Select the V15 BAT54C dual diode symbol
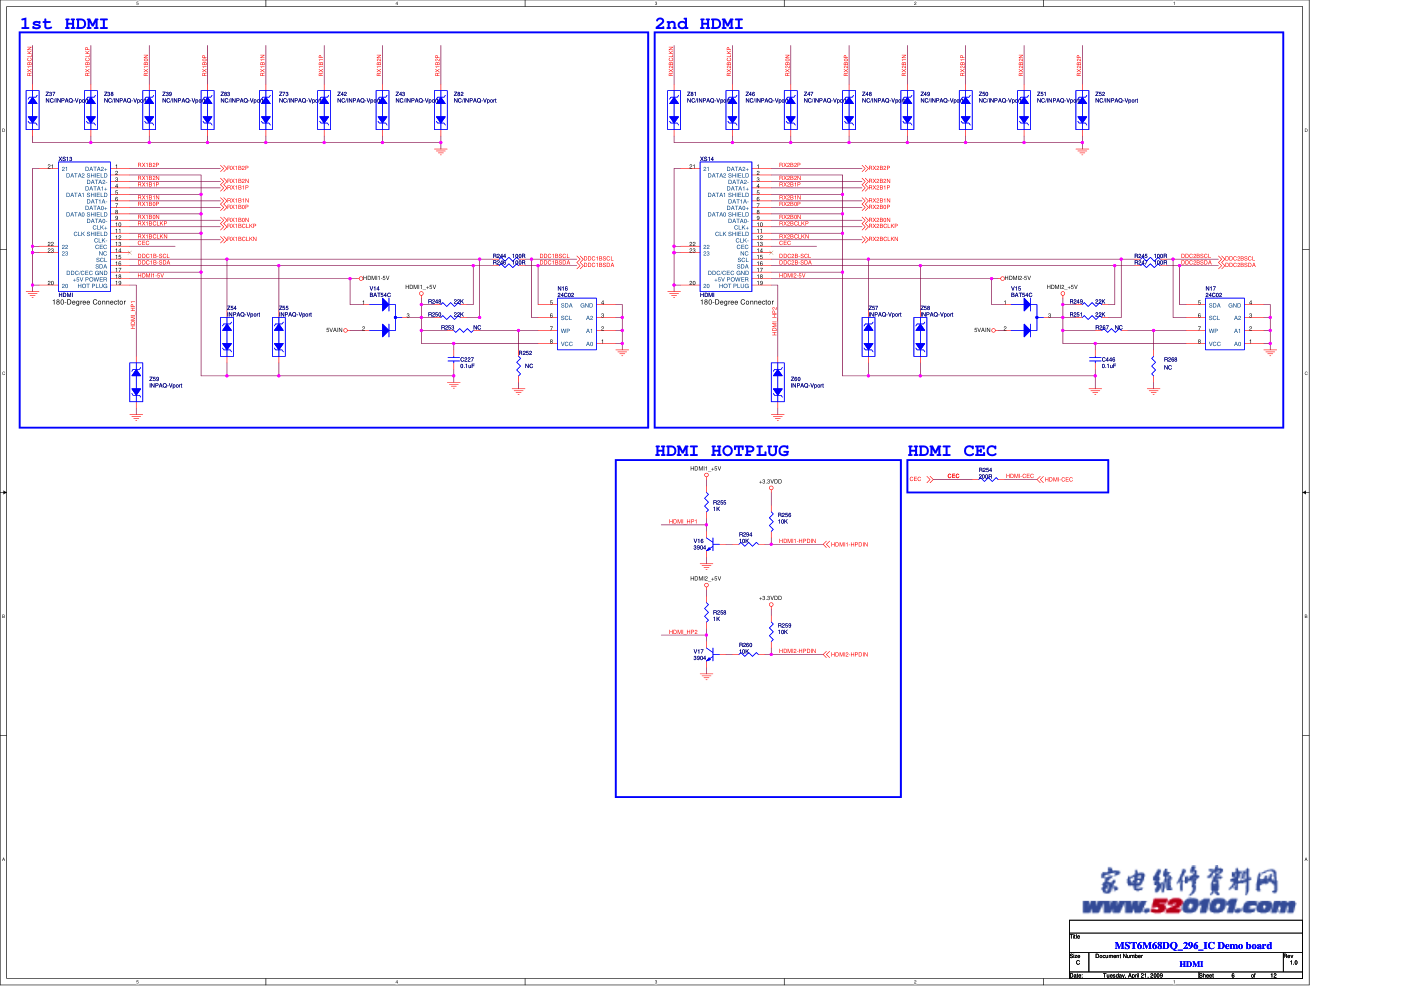The image size is (1404, 993). (1027, 317)
